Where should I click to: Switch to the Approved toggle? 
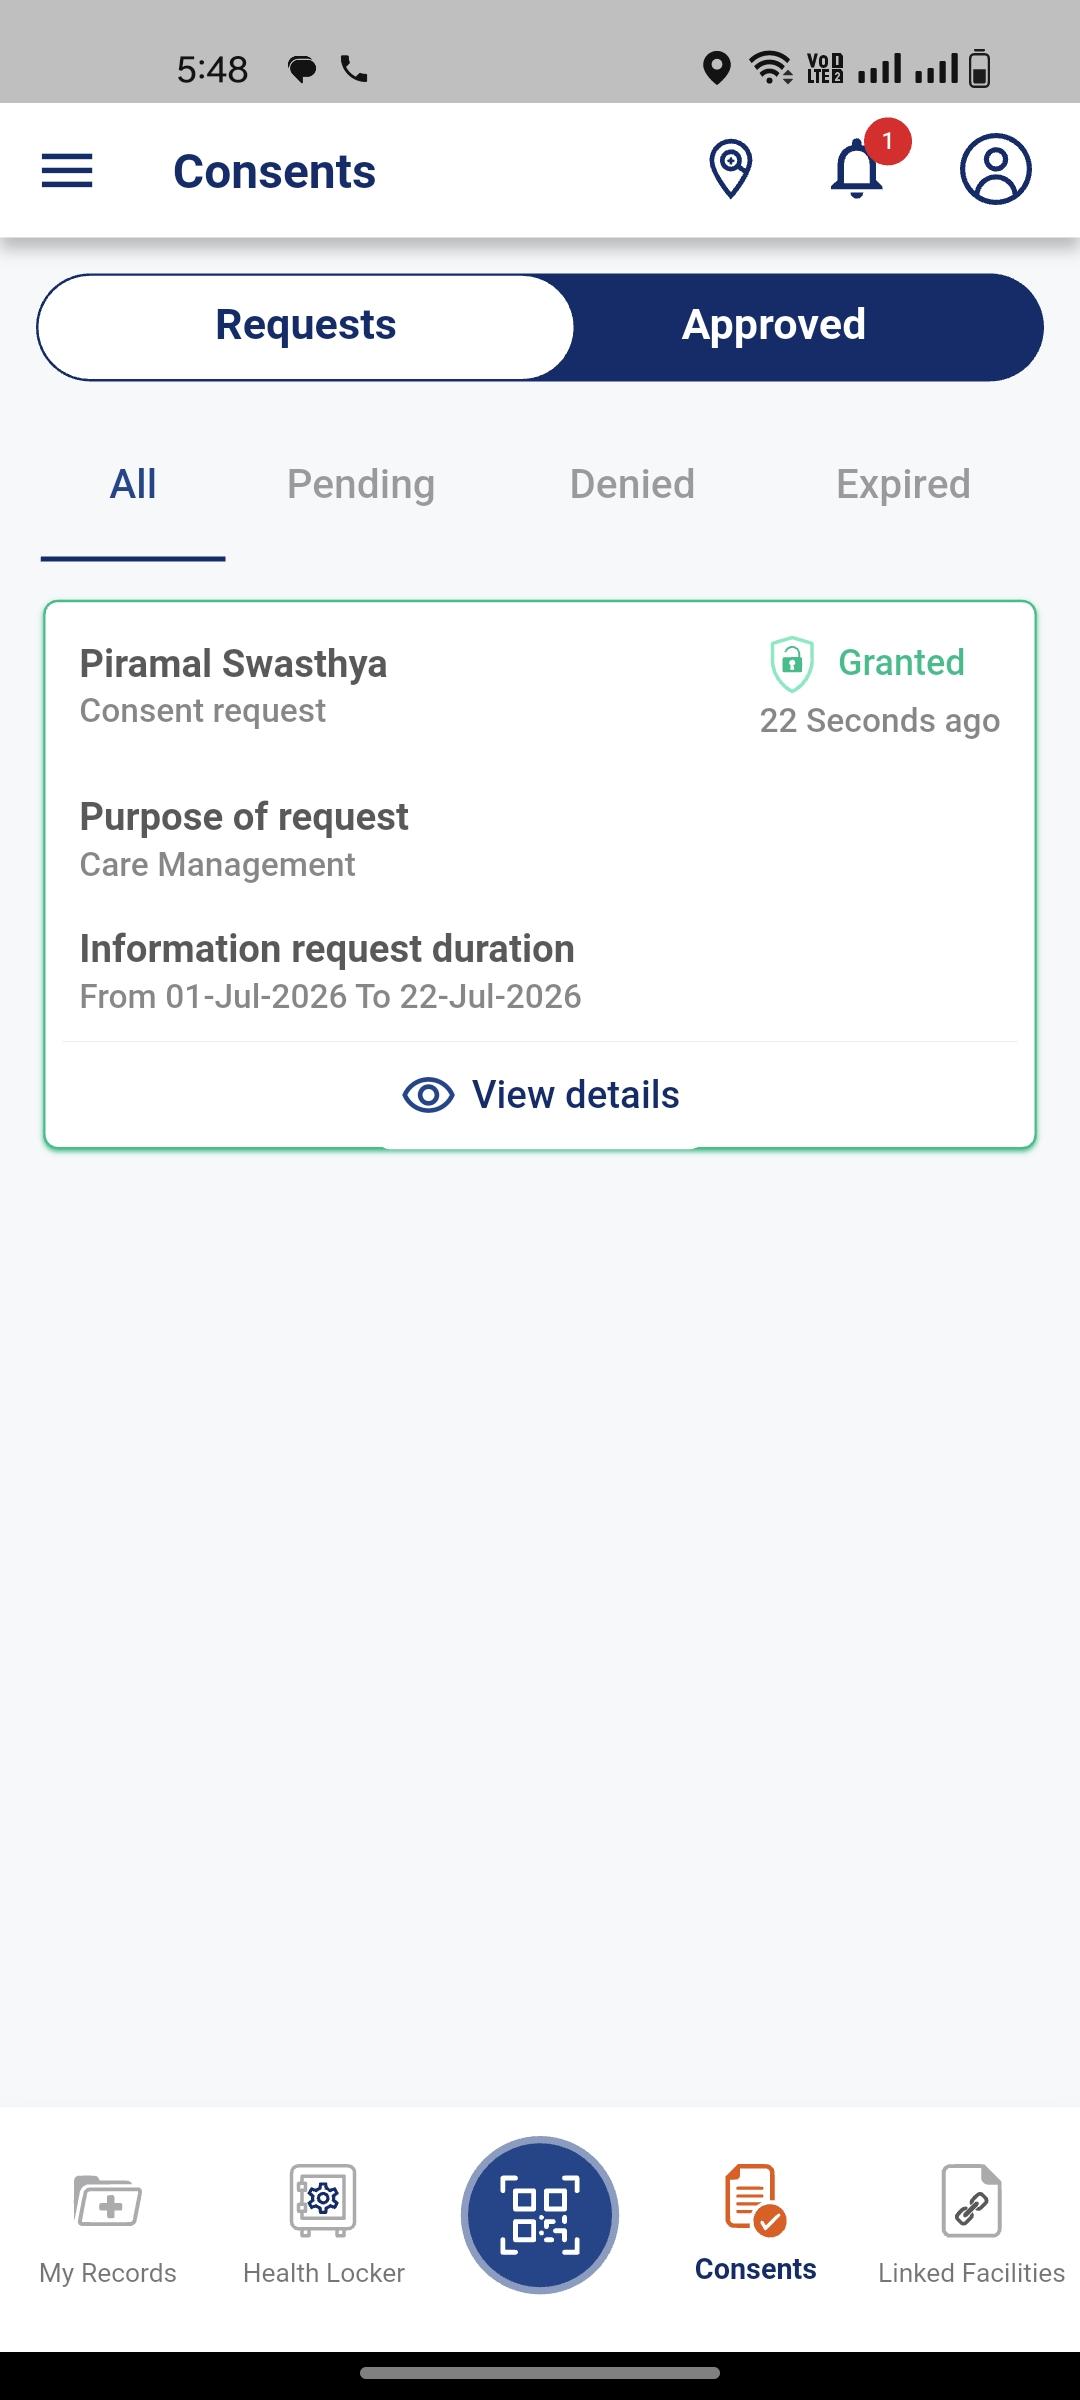774,327
